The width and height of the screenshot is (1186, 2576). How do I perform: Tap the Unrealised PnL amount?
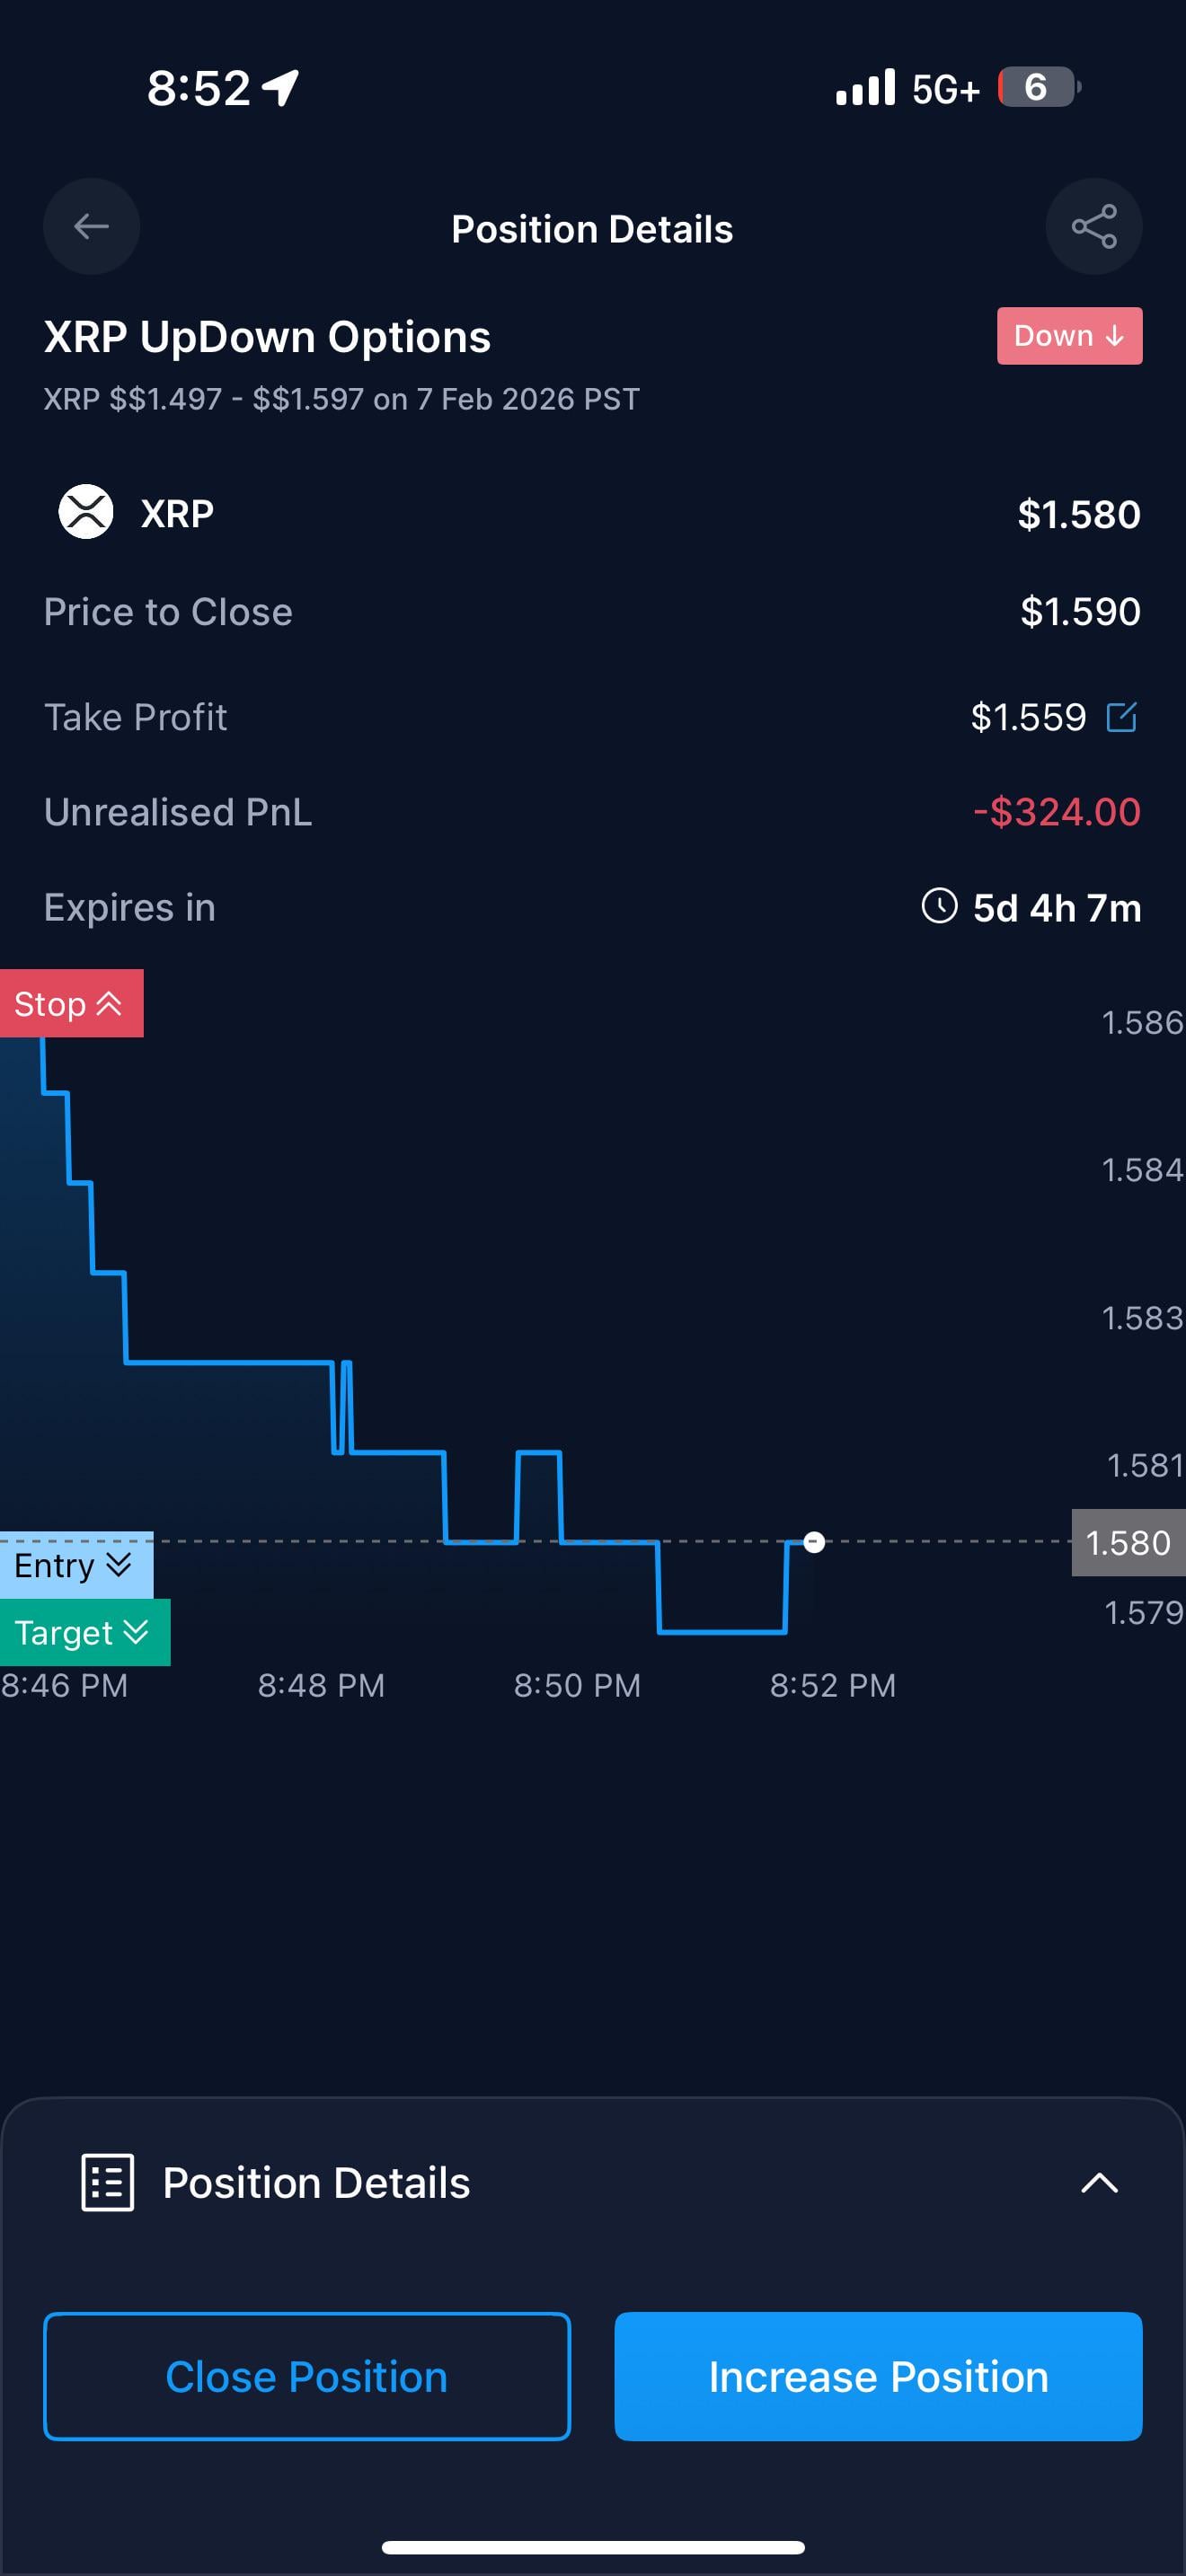point(1056,812)
